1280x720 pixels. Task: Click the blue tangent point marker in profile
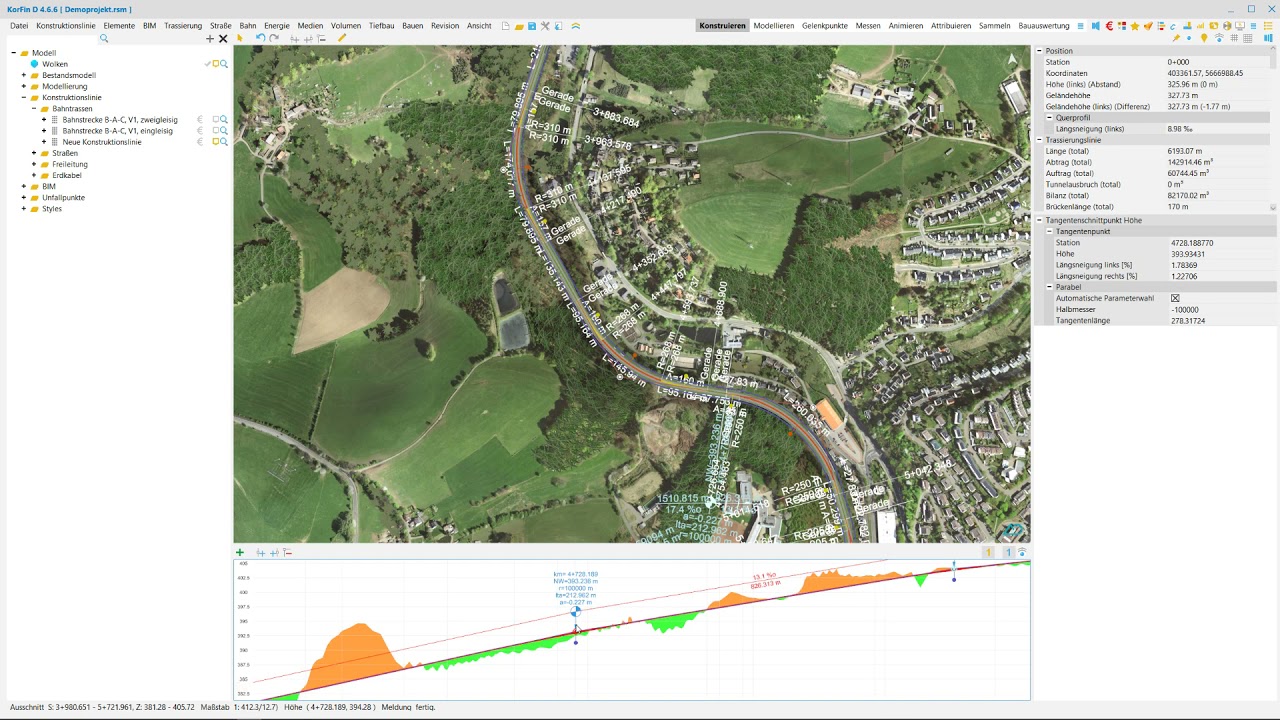pos(575,612)
